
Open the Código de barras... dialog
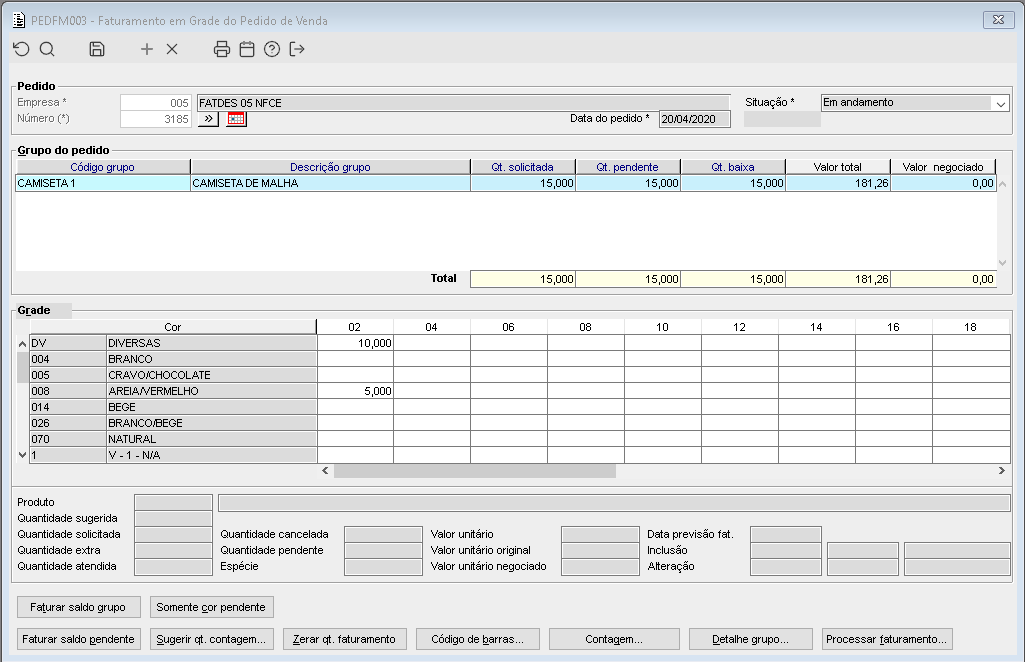[478, 639]
